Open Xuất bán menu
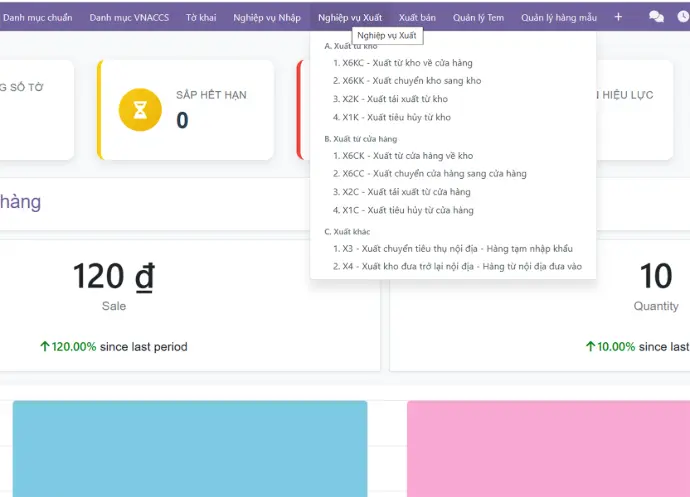Image resolution: width=690 pixels, height=497 pixels. pos(417,18)
